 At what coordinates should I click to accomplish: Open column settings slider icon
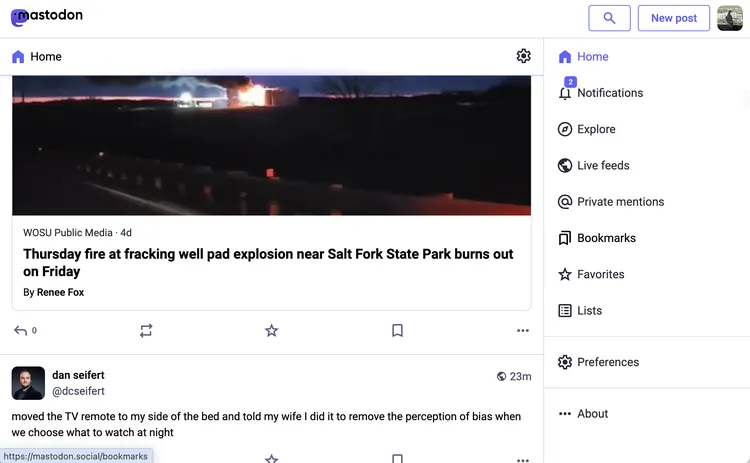pos(523,56)
